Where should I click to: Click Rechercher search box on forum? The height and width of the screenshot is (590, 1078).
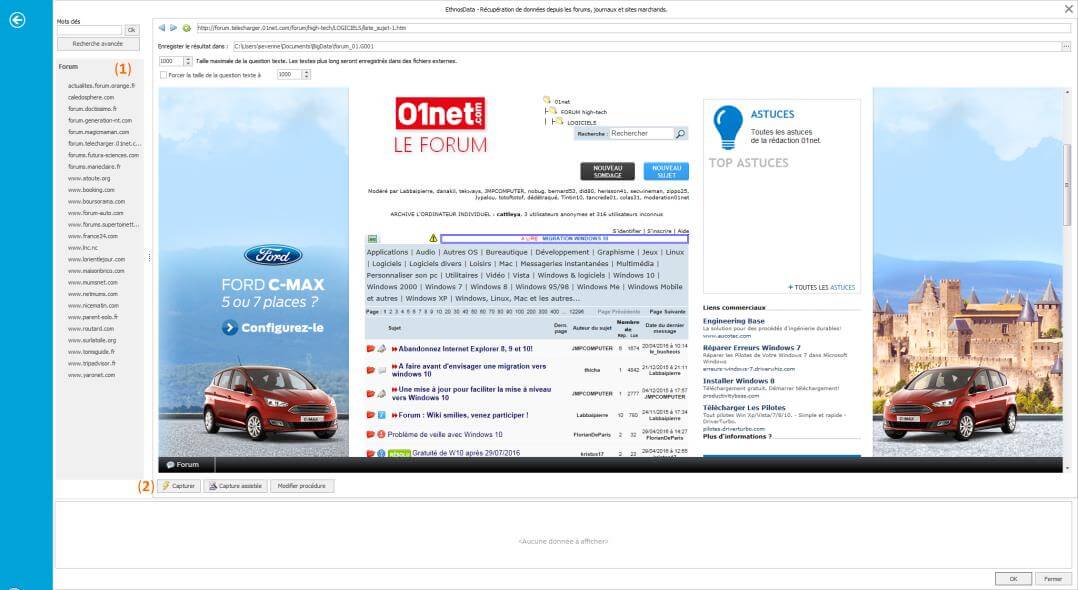[x=641, y=133]
